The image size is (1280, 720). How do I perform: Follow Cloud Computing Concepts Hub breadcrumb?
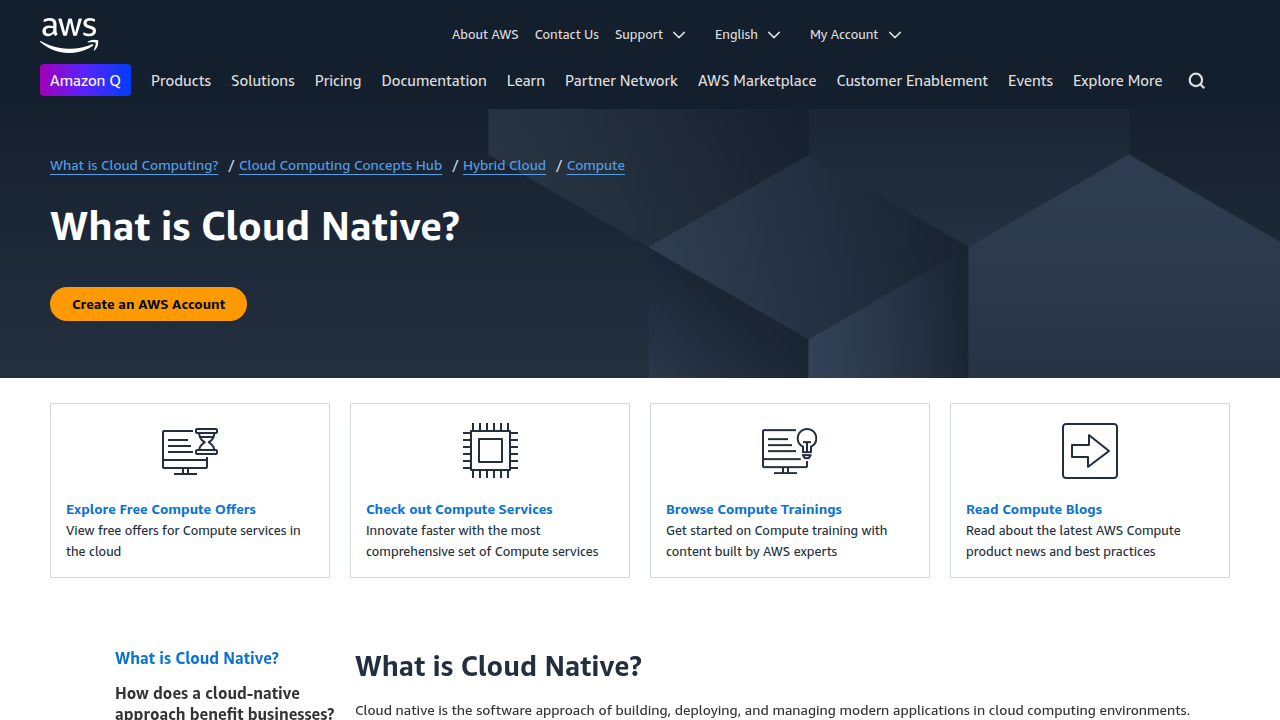pos(340,166)
